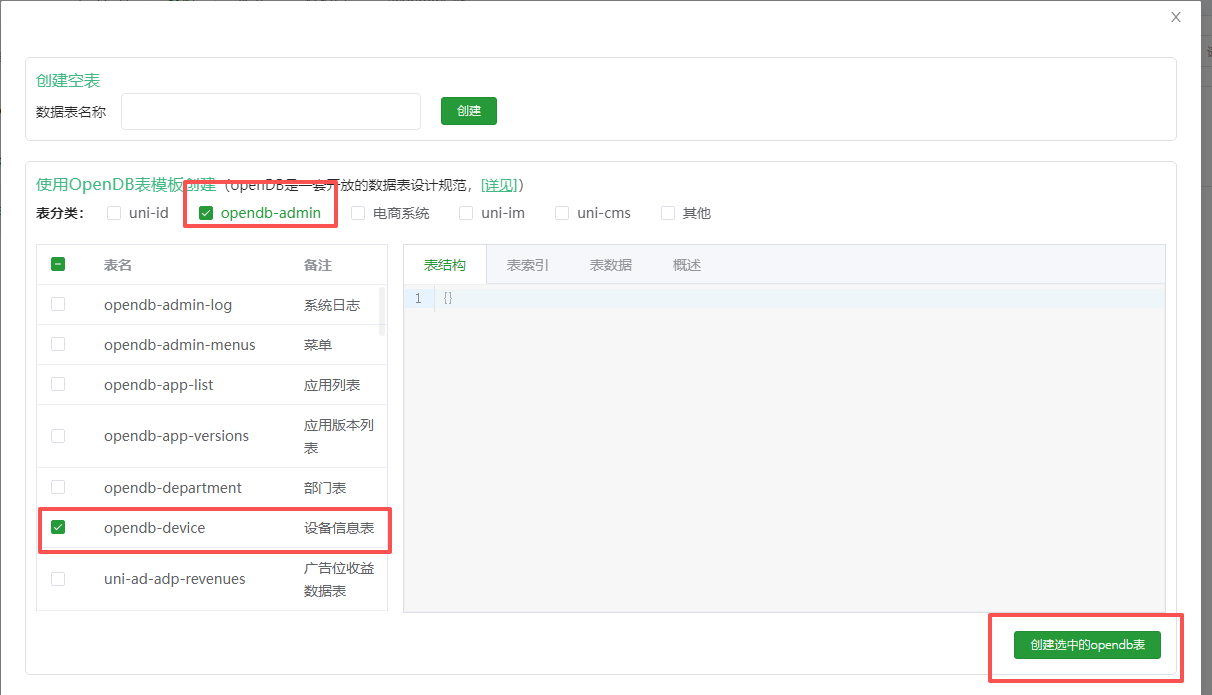
Task: Click the 广告位收益数据表 remark cell
Action: click(339, 579)
